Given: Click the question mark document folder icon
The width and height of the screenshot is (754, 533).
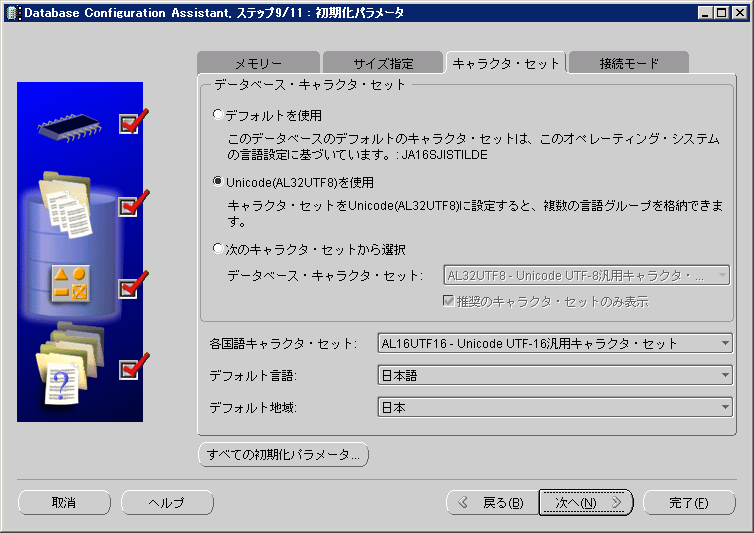Looking at the screenshot, I should [x=69, y=363].
